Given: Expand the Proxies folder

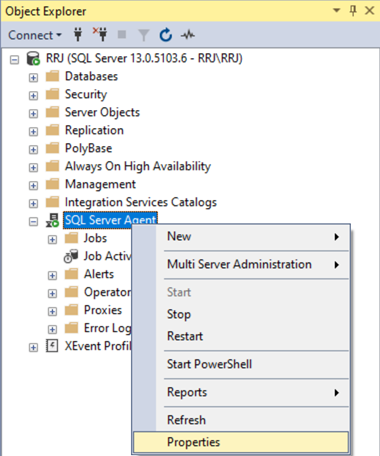Looking at the screenshot, I should click(x=52, y=312).
